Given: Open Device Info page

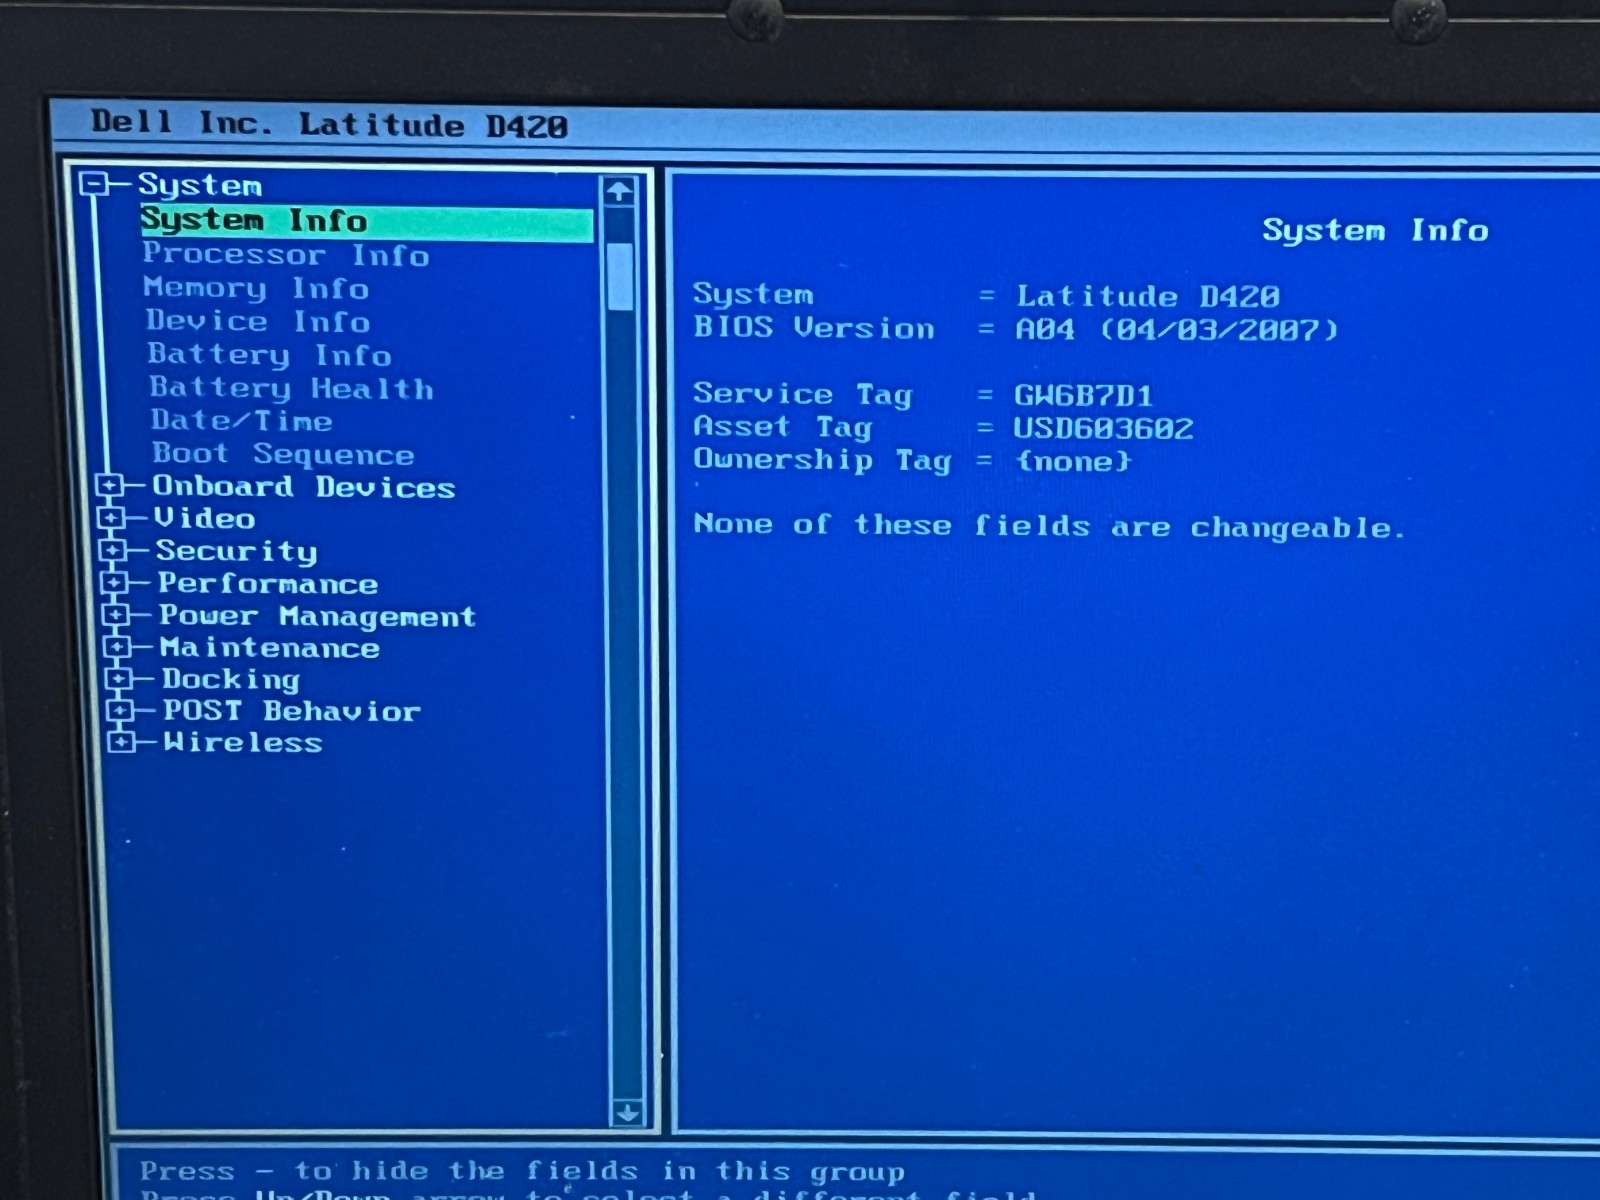Looking at the screenshot, I should tap(258, 321).
